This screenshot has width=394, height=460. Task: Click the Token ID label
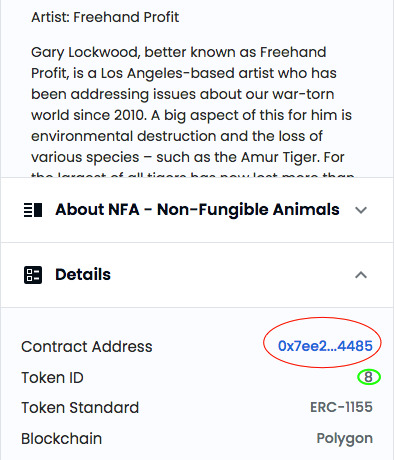(x=52, y=378)
